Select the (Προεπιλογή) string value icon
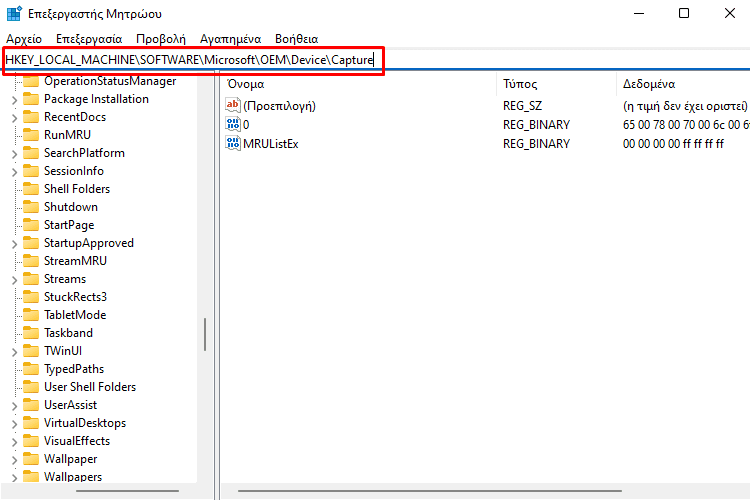Screen dimensions: 750x500 coord(233,105)
